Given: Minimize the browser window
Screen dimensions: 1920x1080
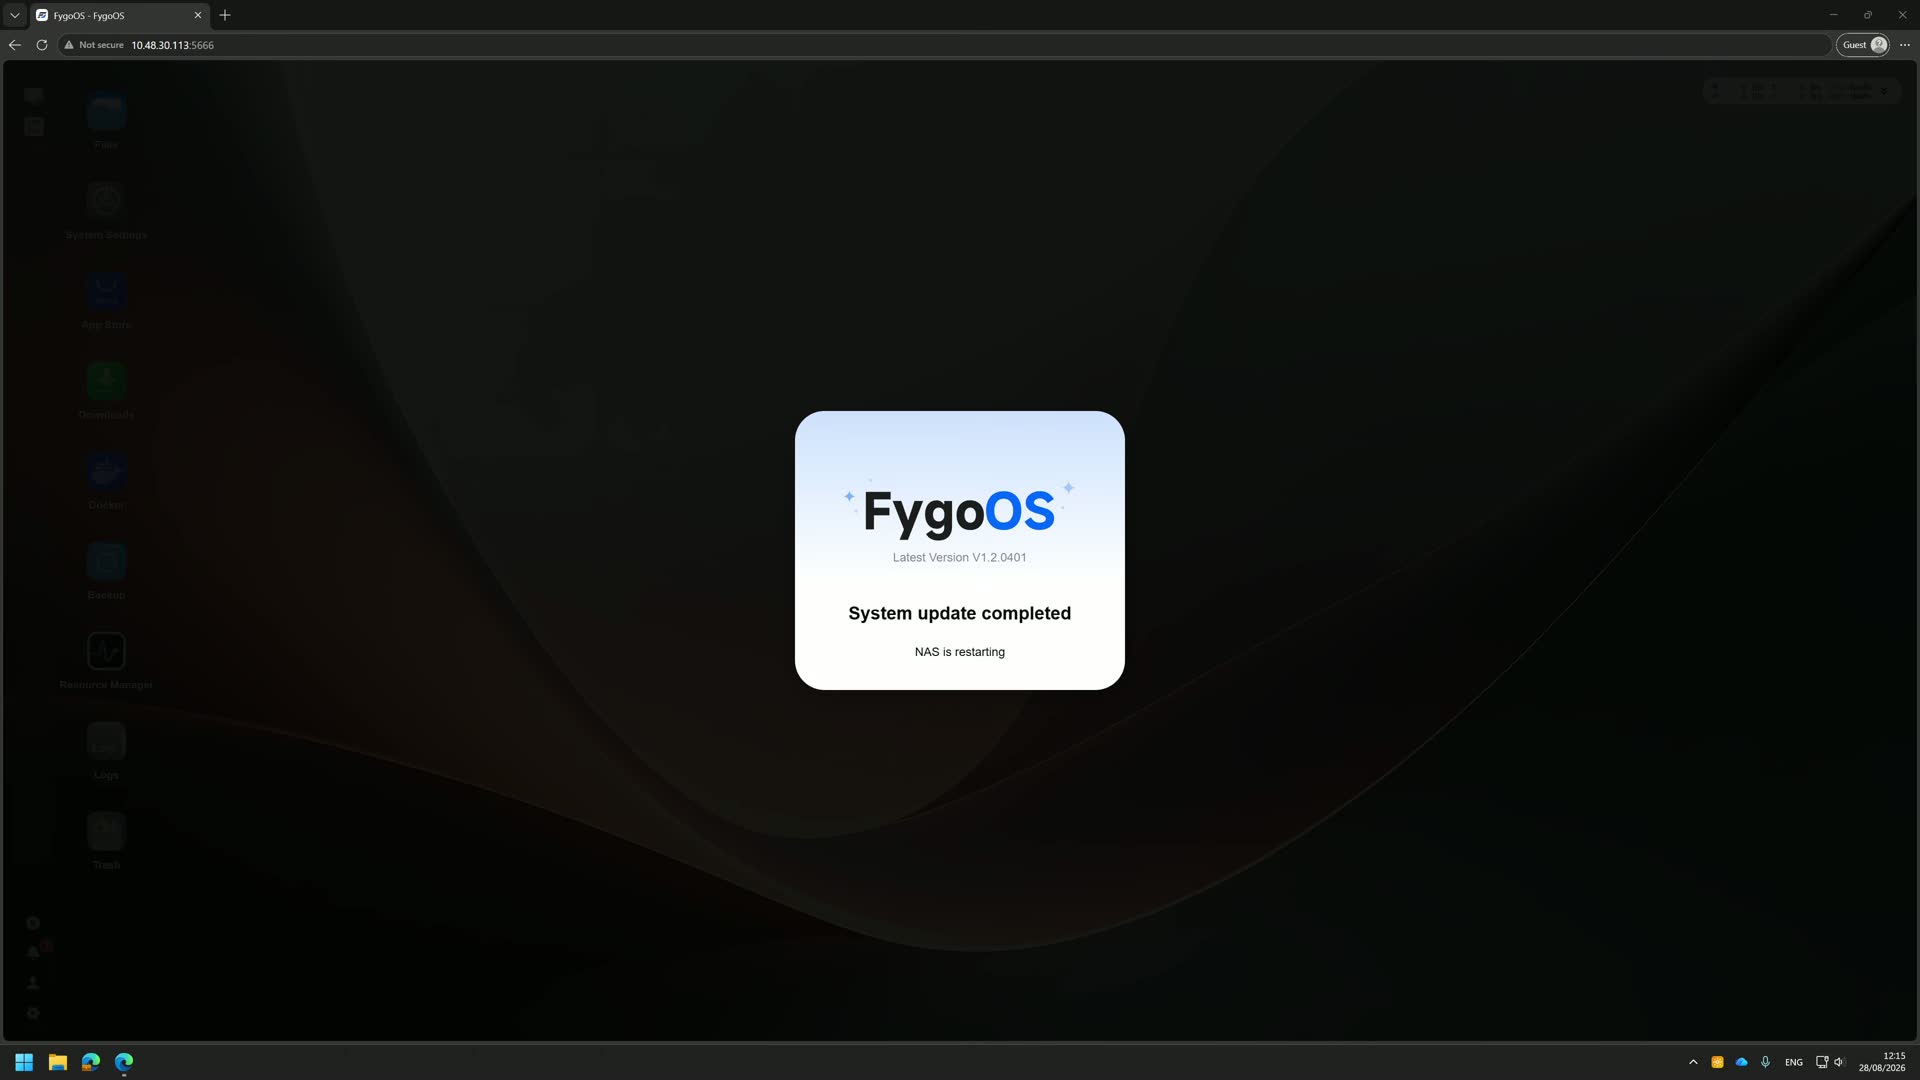Looking at the screenshot, I should pos(1833,15).
